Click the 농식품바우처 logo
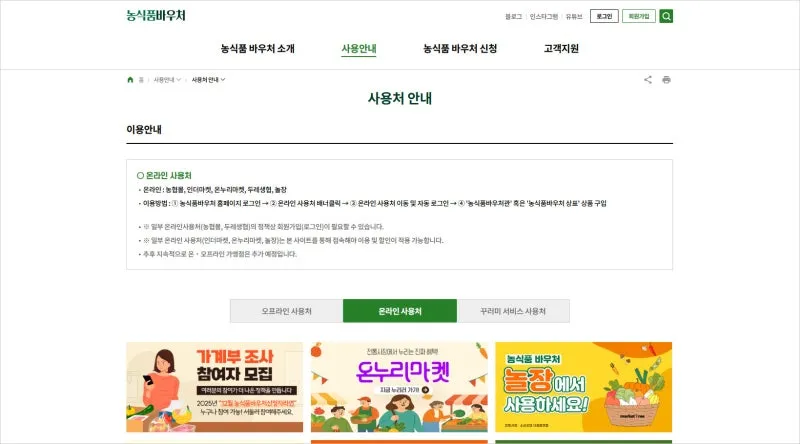 point(156,15)
